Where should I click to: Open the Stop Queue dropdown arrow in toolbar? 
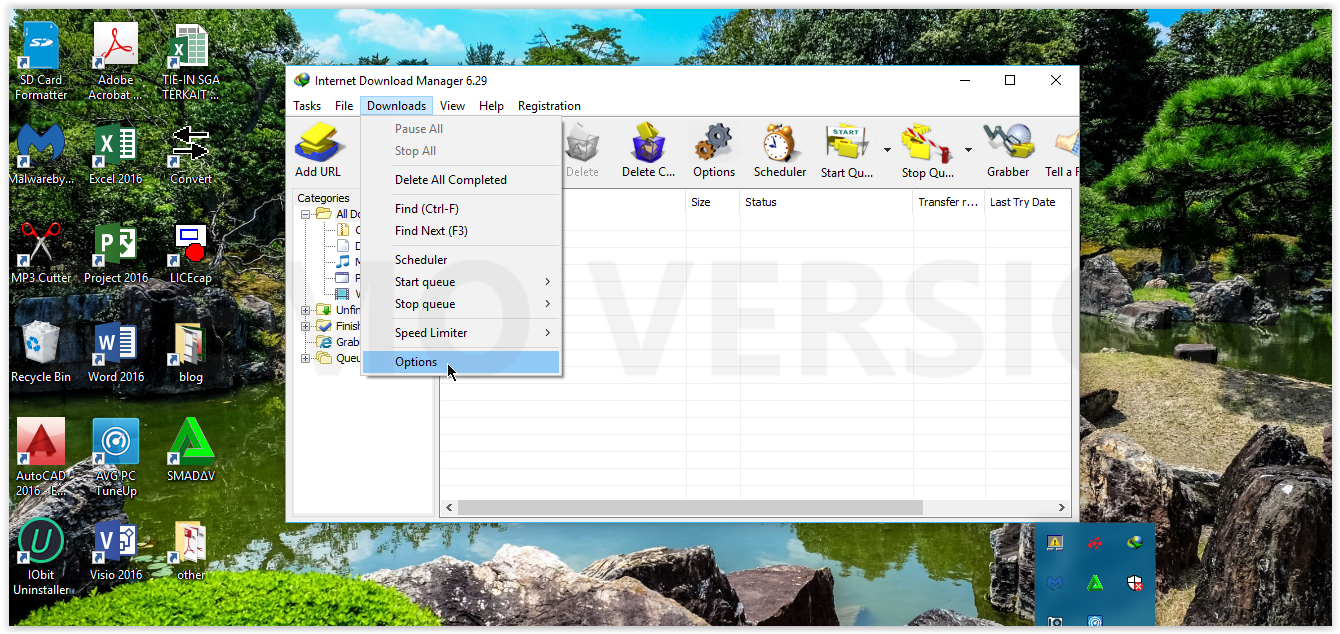[x=968, y=151]
